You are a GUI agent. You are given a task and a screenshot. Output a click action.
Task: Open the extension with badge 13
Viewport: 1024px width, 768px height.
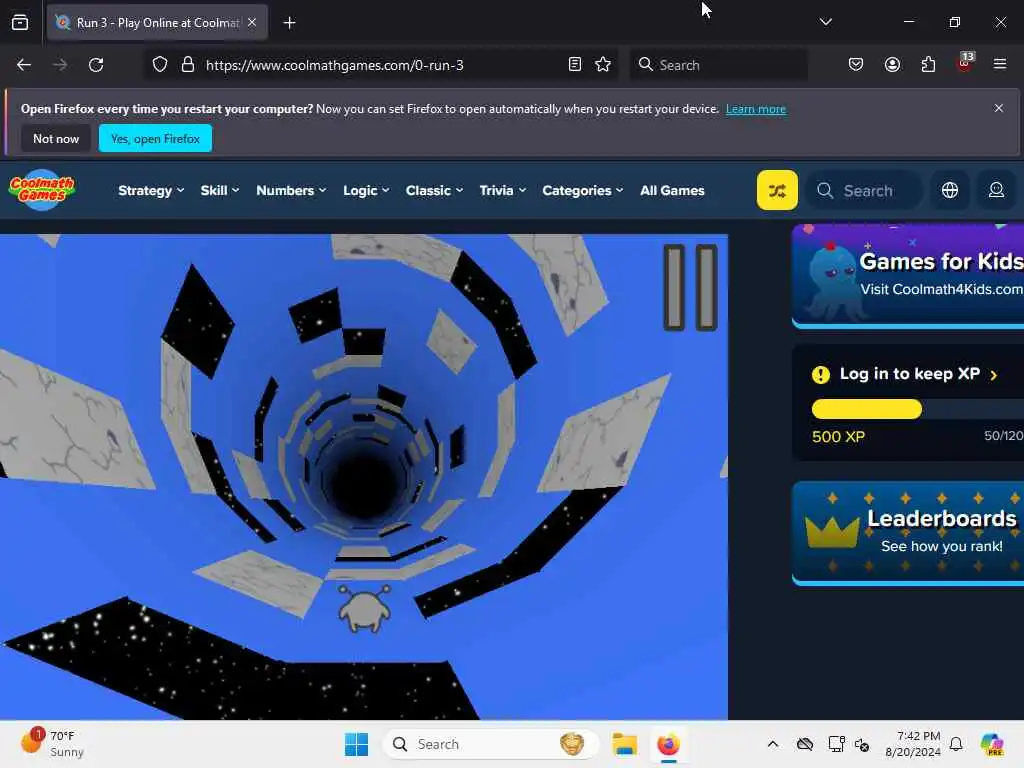pyautogui.click(x=965, y=63)
